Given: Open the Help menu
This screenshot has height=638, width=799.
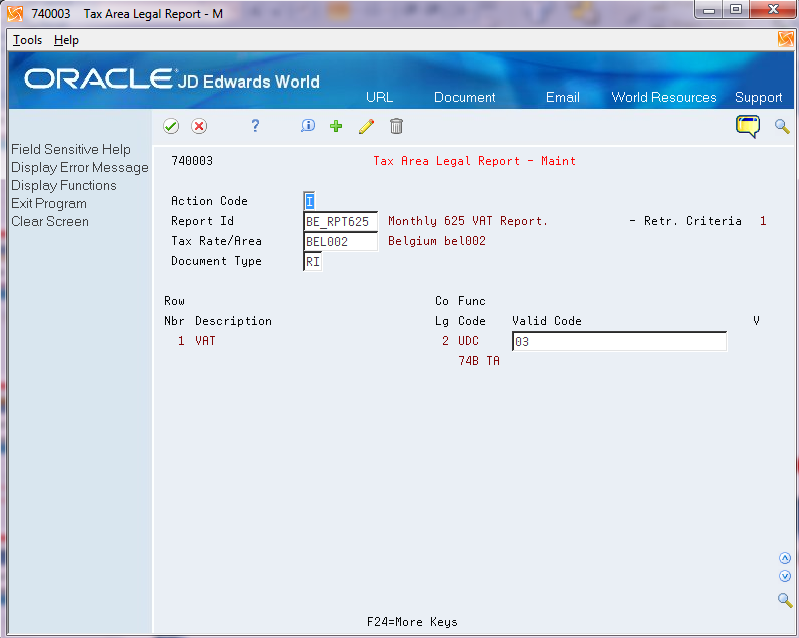Looking at the screenshot, I should click(66, 40).
